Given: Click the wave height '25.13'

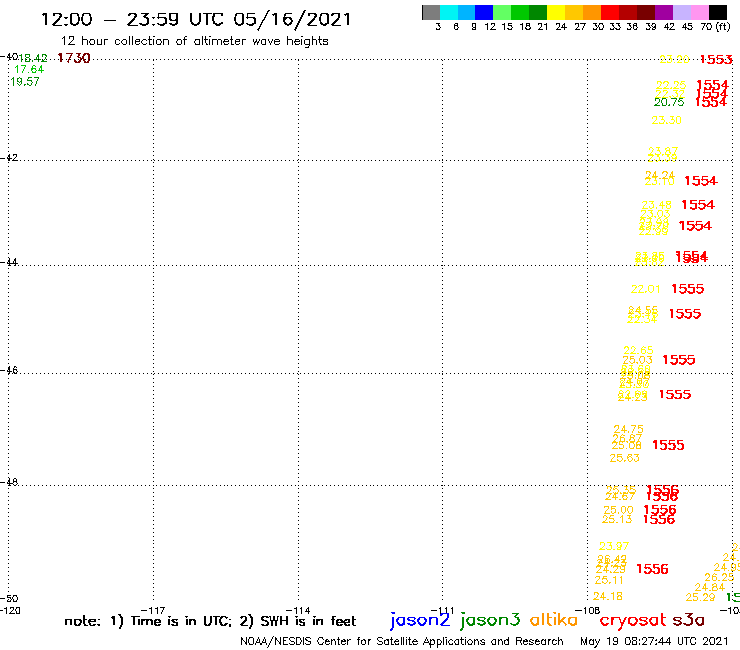Looking at the screenshot, I should pos(617,519).
